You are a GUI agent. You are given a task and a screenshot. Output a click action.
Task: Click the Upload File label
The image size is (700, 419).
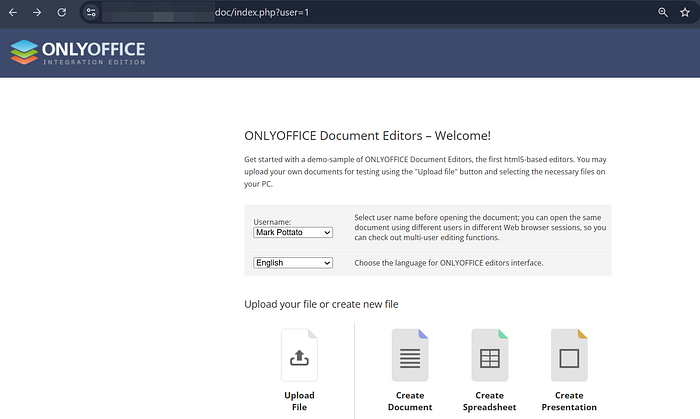coord(299,401)
